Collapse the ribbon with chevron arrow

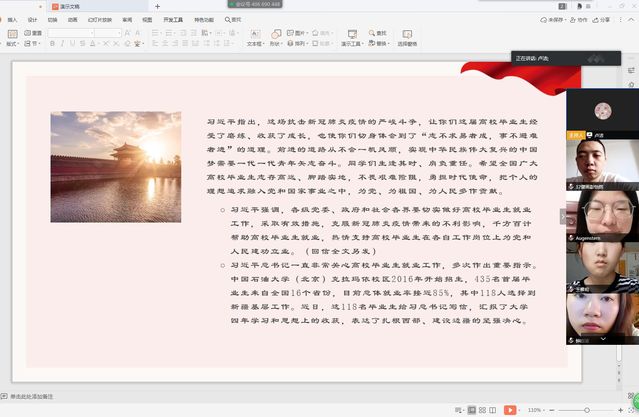pos(630,19)
